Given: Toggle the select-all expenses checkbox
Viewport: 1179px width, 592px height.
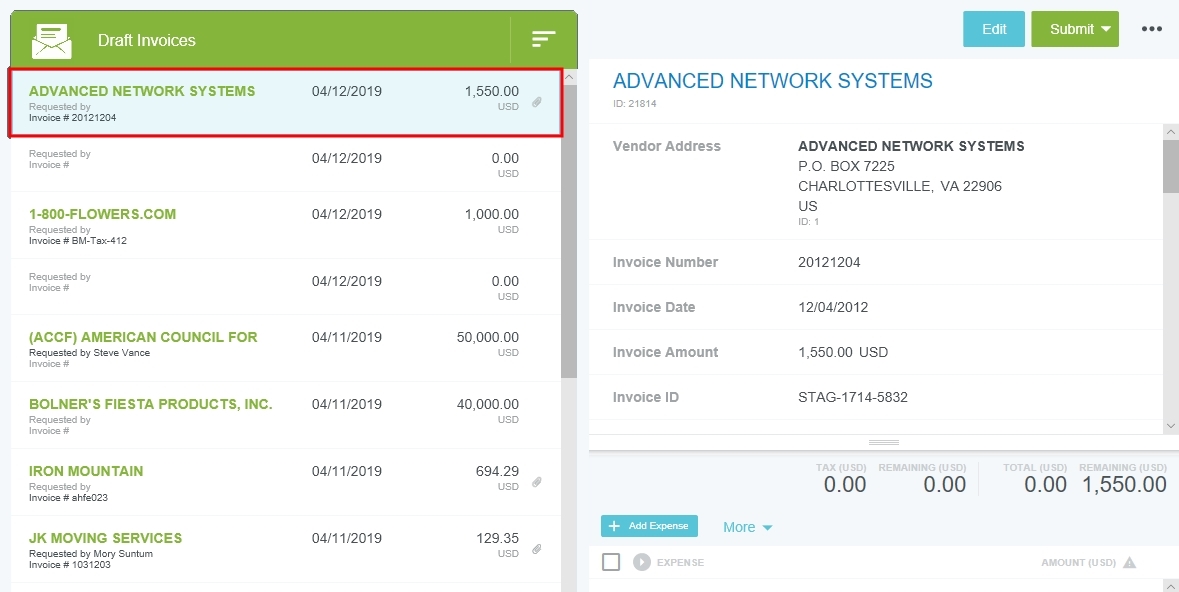Looking at the screenshot, I should point(611,562).
